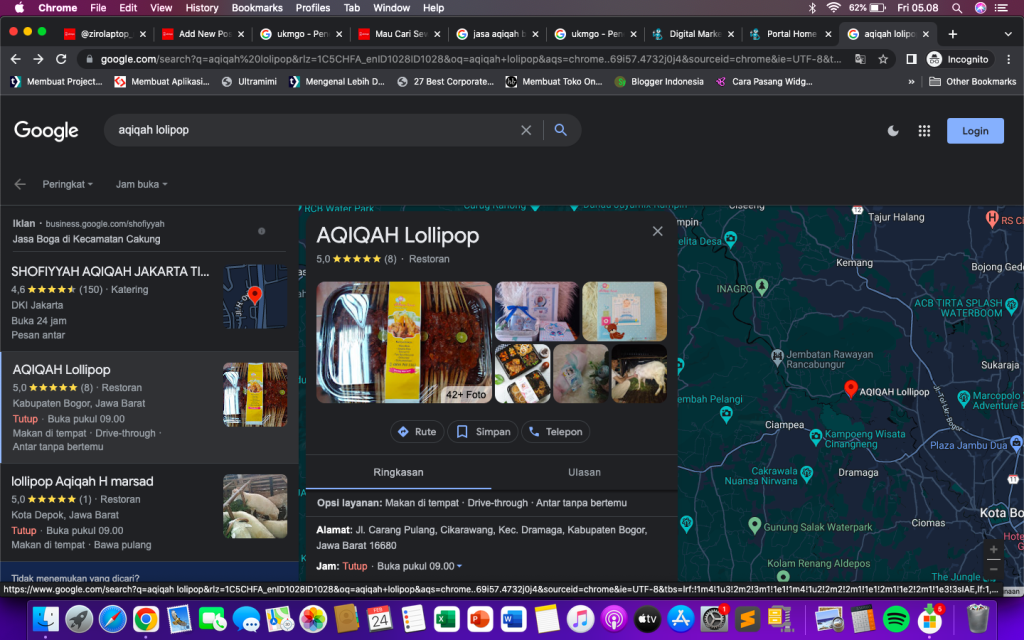Close the AQIQAH Lollipop details panel
1024x640 pixels.
pos(657,231)
